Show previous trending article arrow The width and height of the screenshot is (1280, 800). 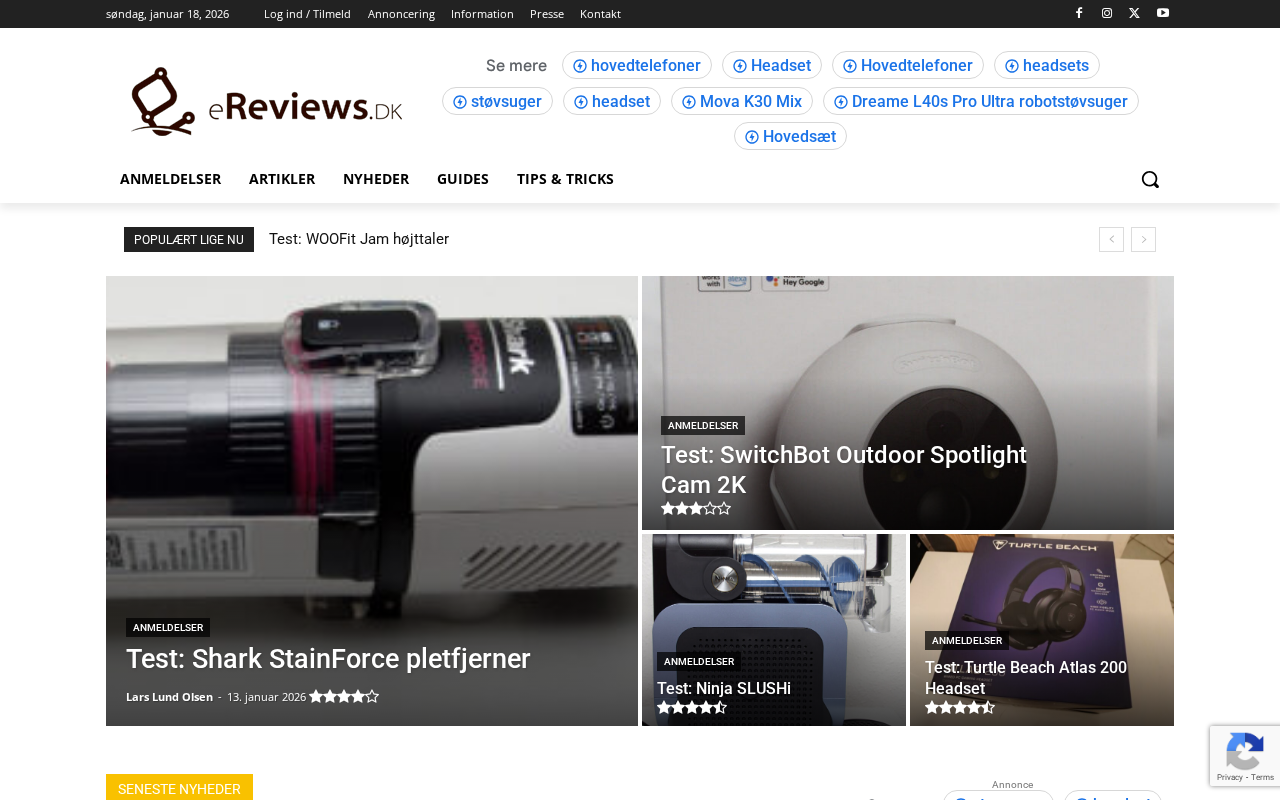(x=1111, y=239)
